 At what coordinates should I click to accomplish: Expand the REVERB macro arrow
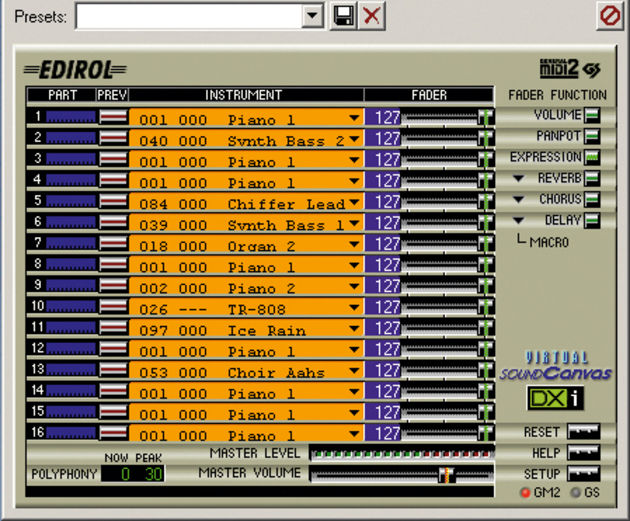519,178
